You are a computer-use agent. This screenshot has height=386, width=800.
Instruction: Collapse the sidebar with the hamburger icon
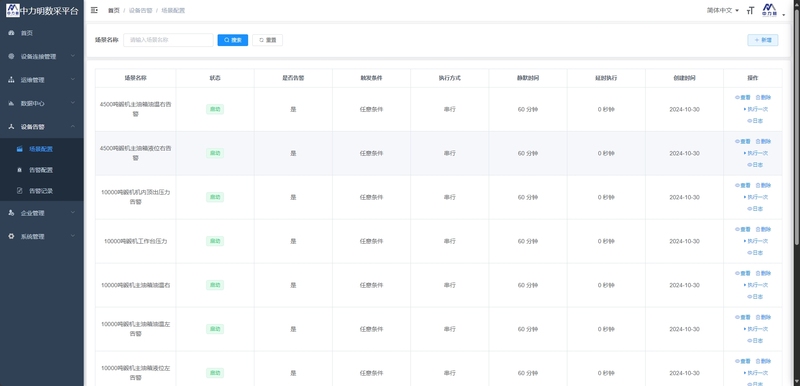click(x=94, y=10)
